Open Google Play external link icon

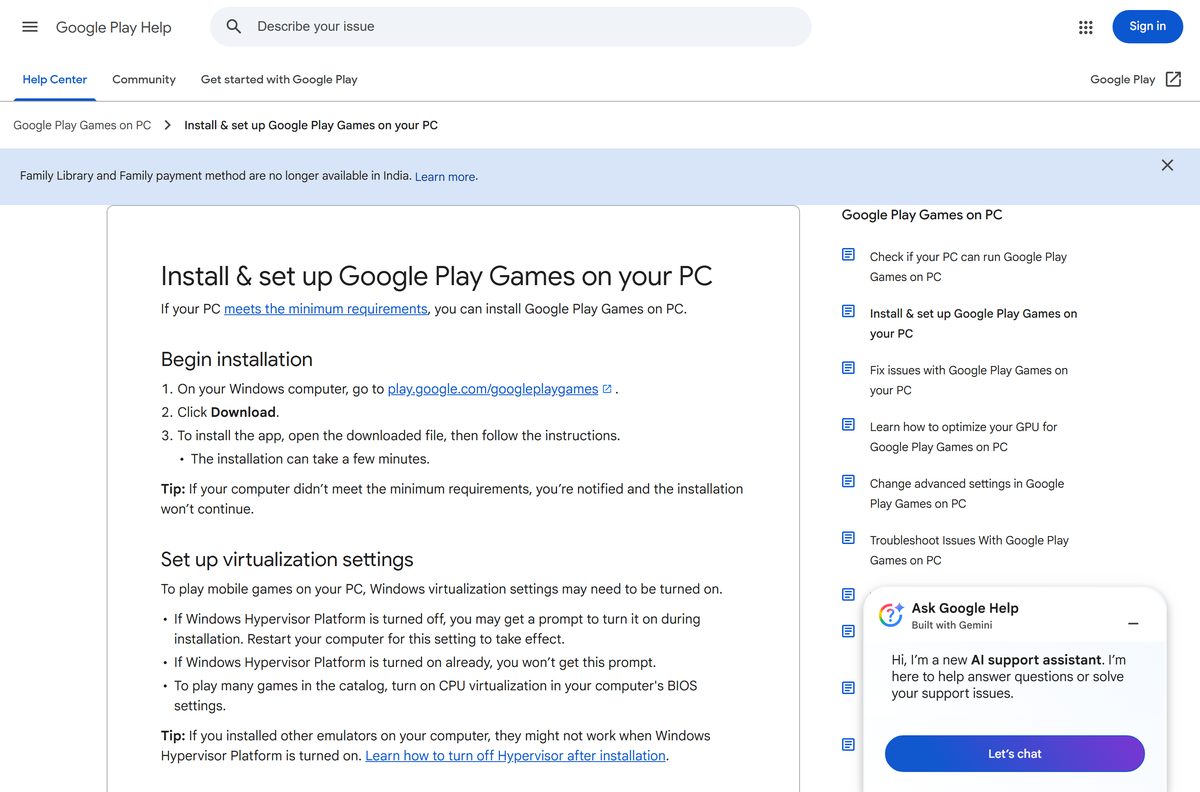1174,79
